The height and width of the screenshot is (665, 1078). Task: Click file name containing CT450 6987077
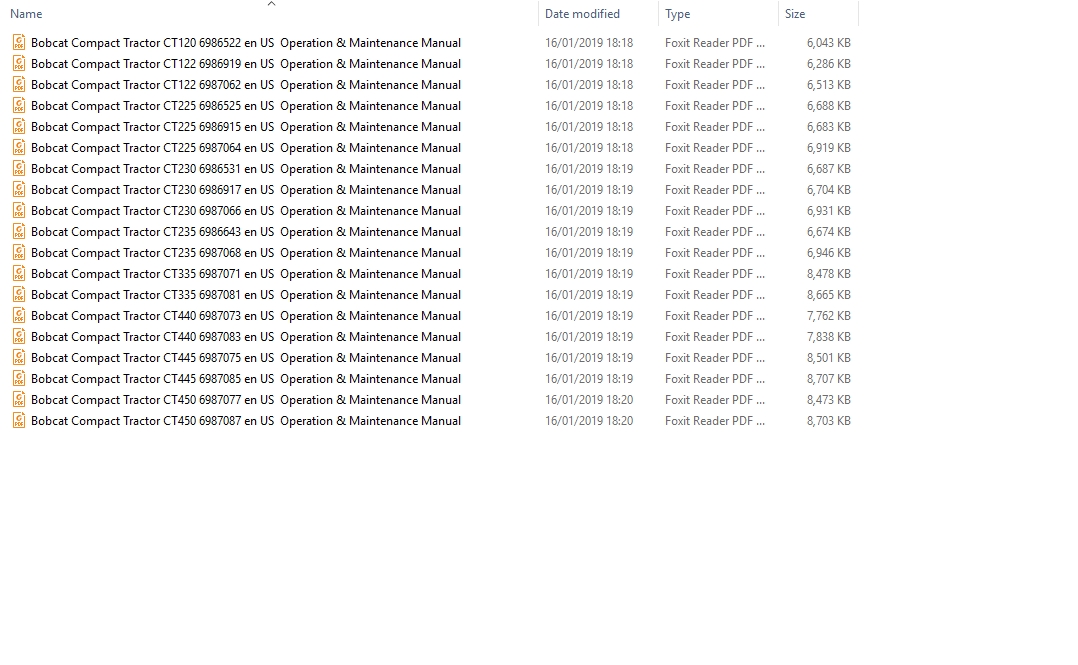[x=246, y=400]
